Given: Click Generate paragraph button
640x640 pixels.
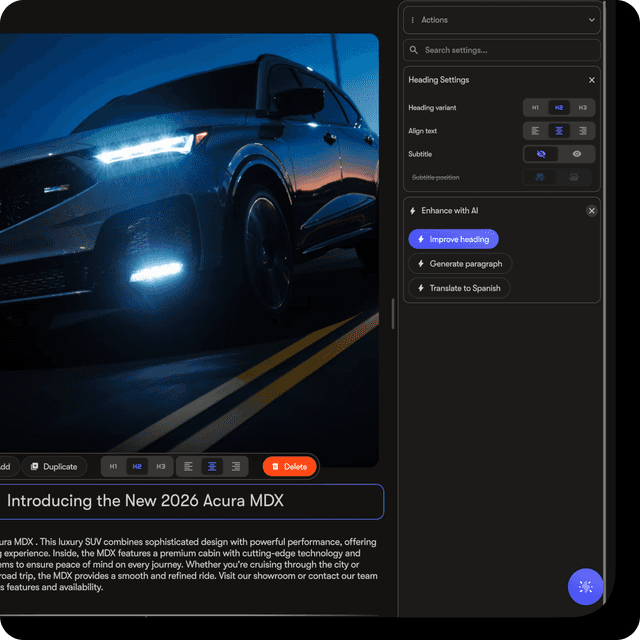Looking at the screenshot, I should pos(460,264).
